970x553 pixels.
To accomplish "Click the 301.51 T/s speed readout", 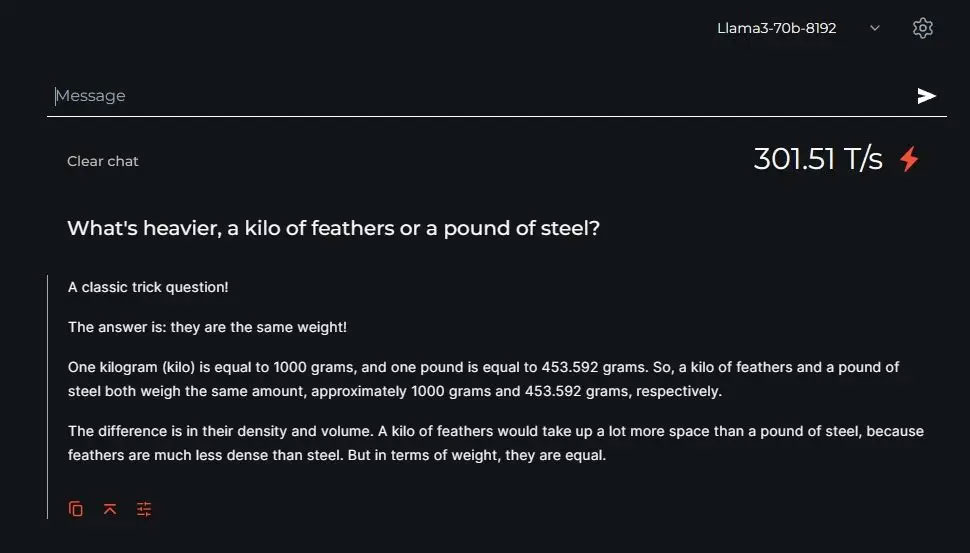I will (818, 159).
